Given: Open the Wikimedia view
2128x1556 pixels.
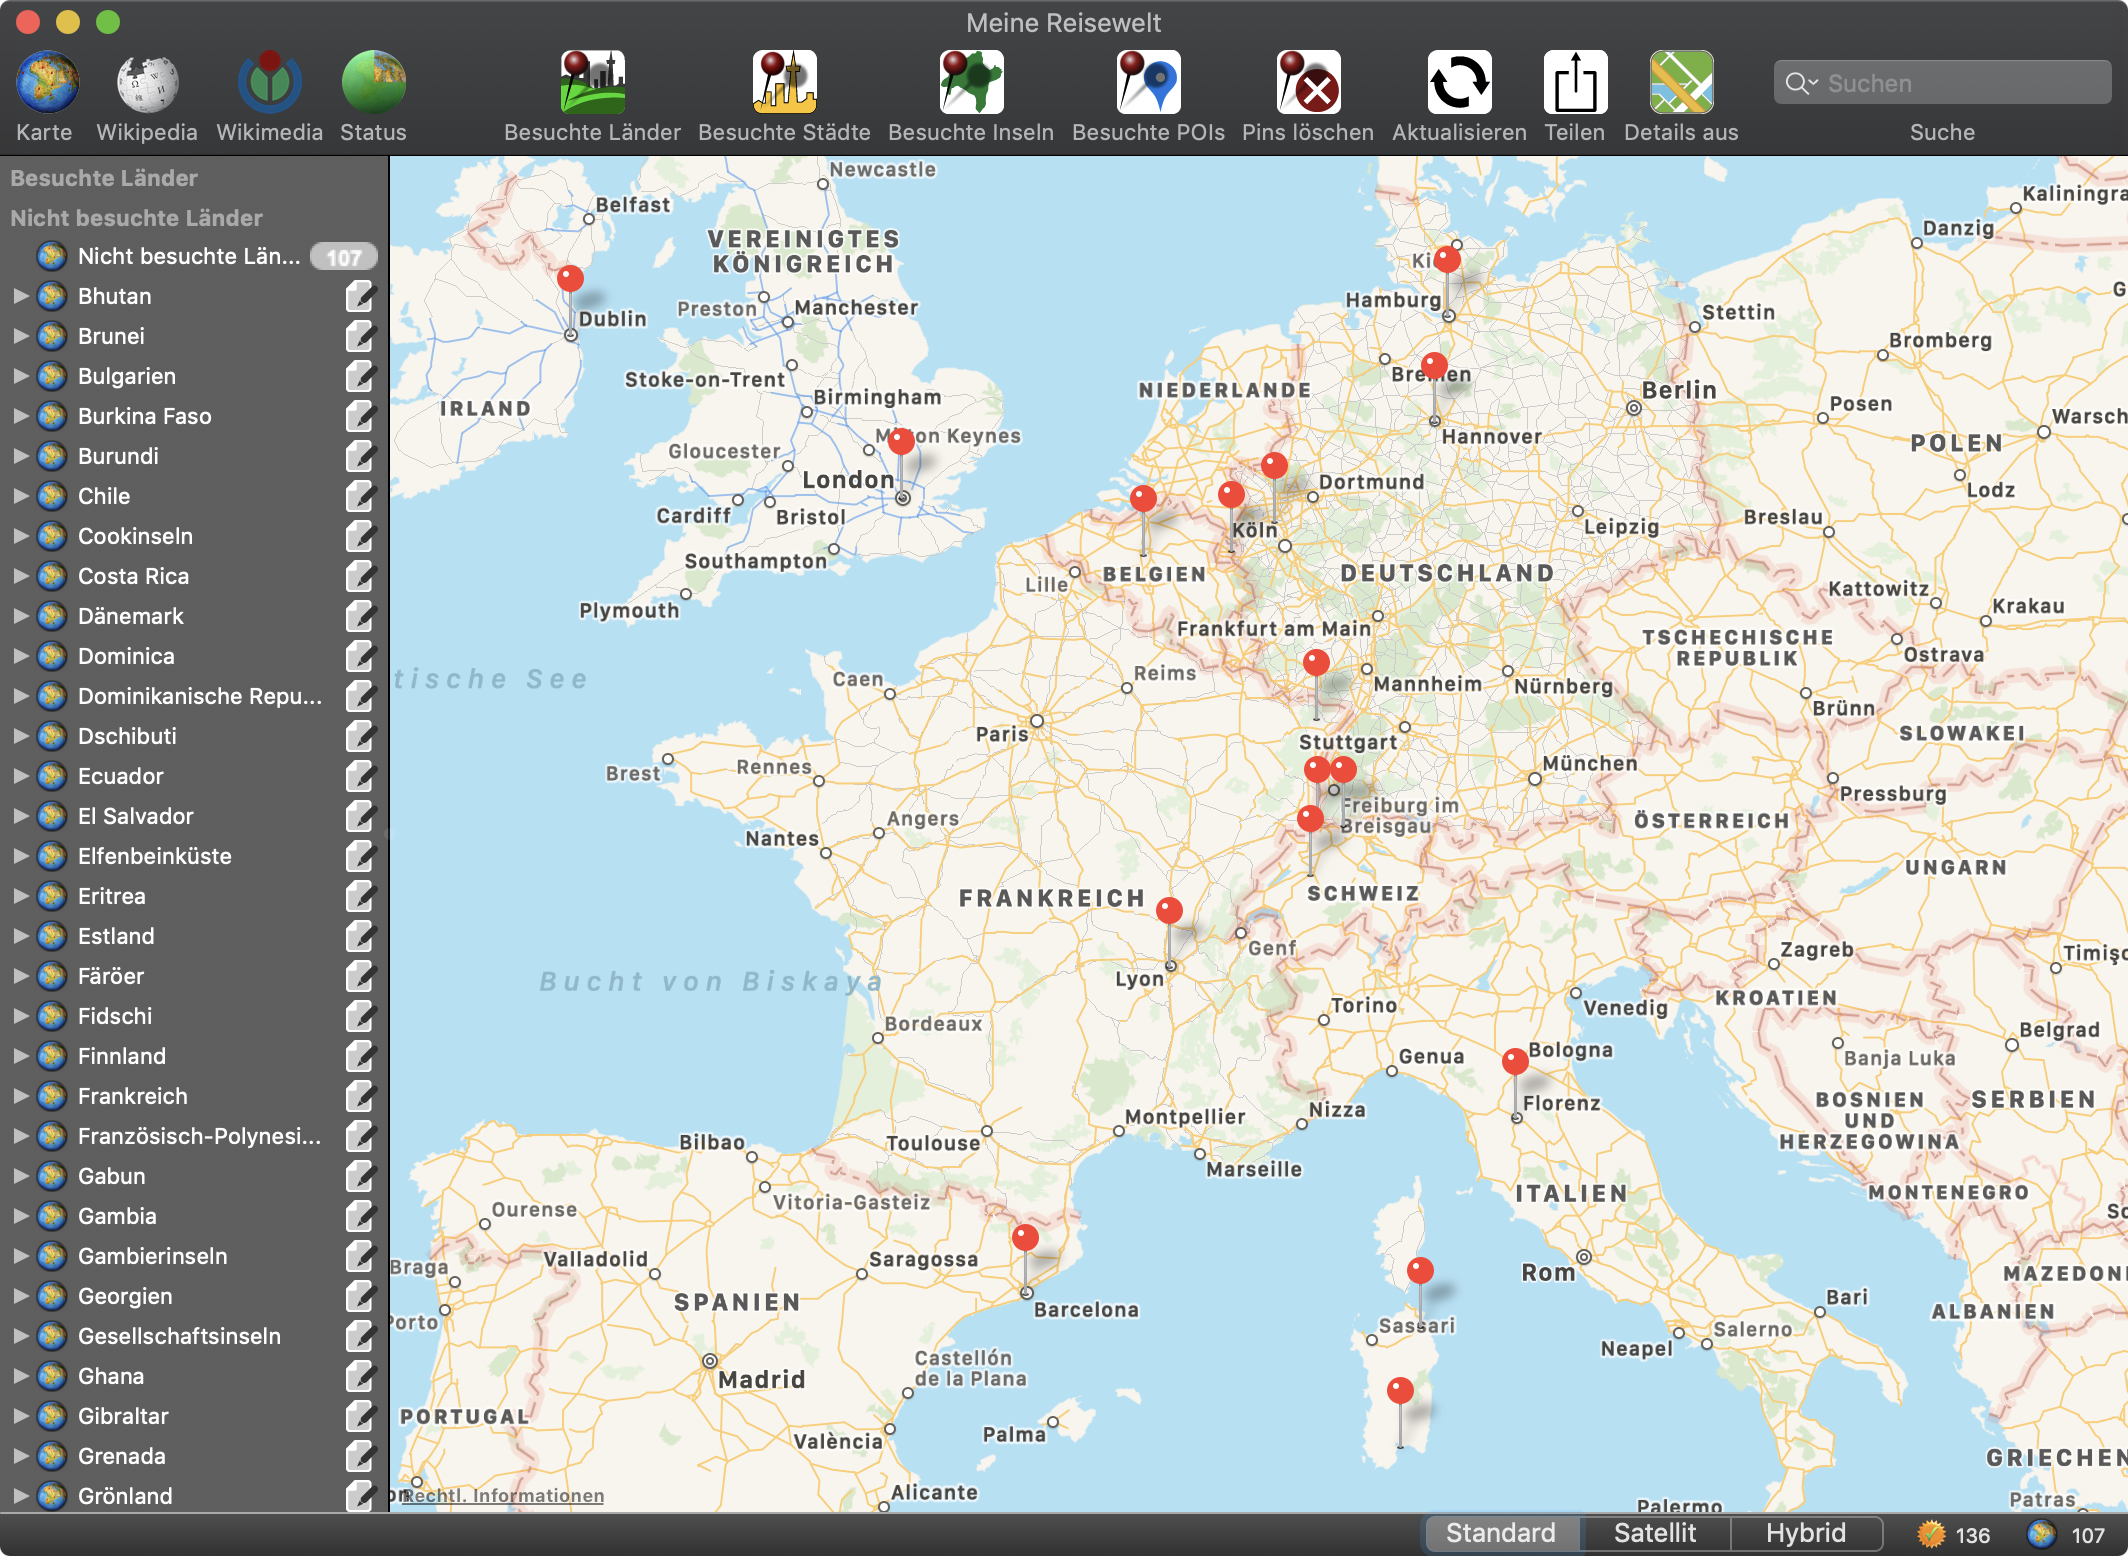Looking at the screenshot, I should 269,82.
